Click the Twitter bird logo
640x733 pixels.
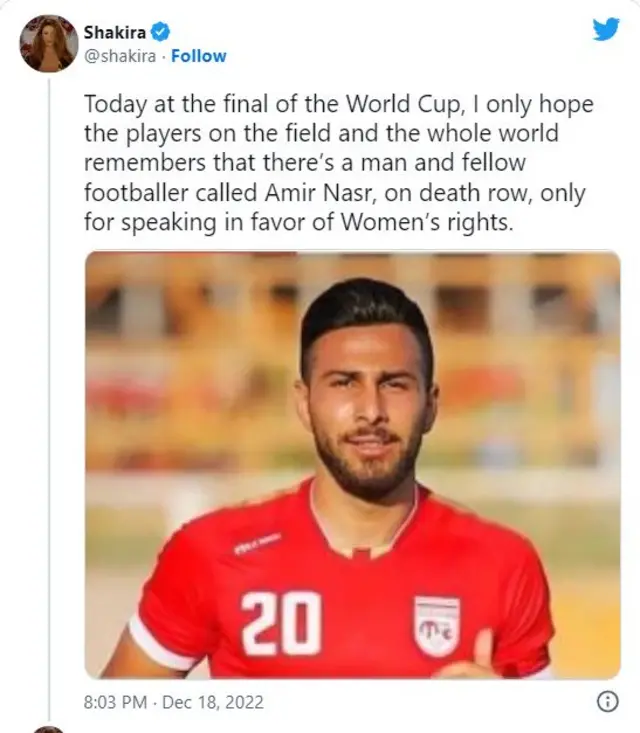(605, 29)
